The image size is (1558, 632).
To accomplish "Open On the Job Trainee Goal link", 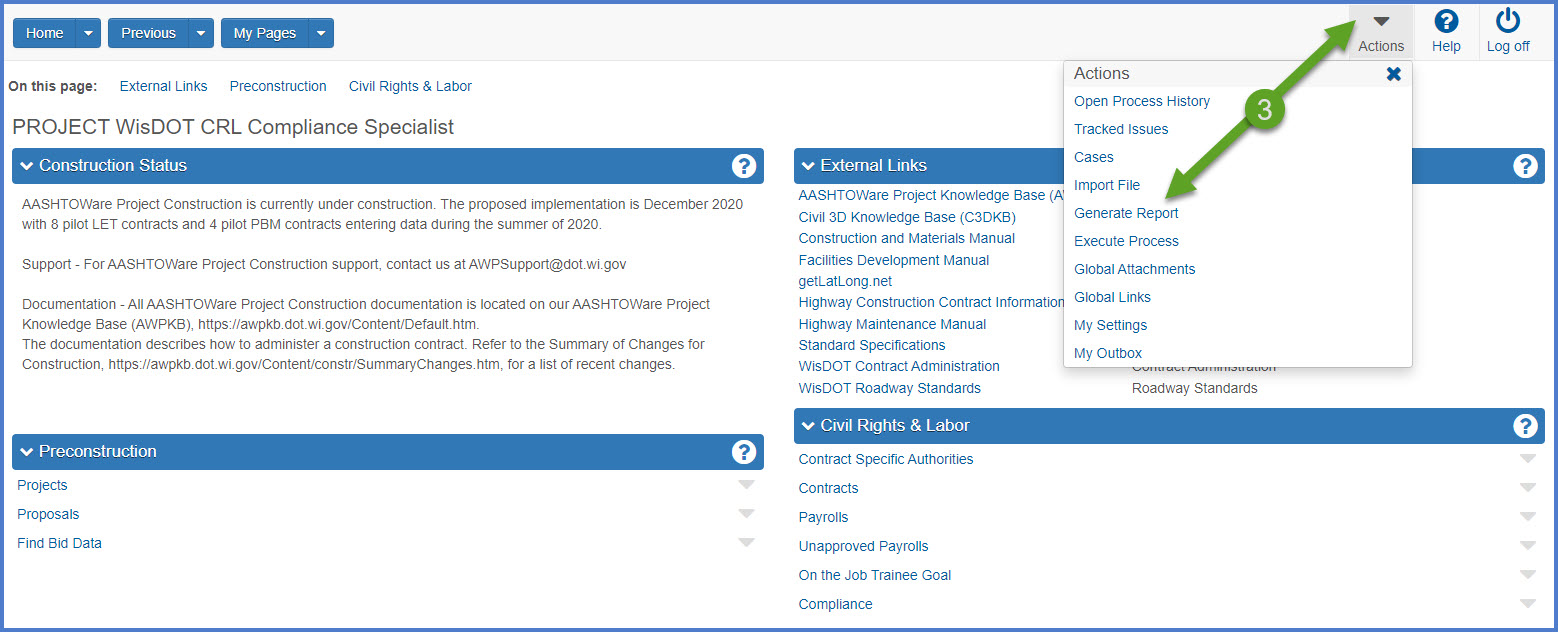I will tap(875, 575).
